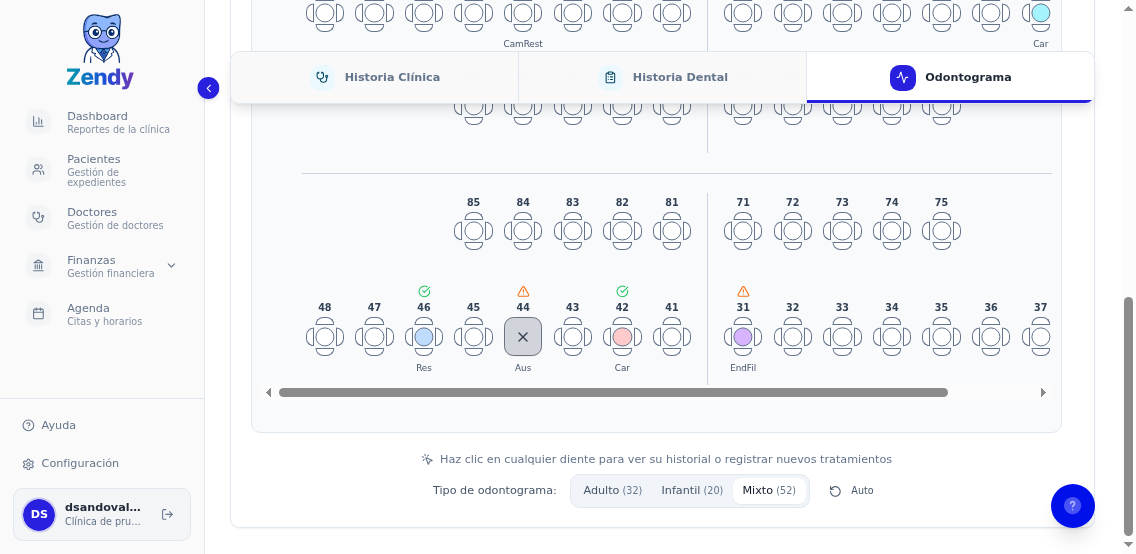Select tooth 36 in the odontogram
Image resolution: width=1136 pixels, height=554 pixels.
point(991,337)
